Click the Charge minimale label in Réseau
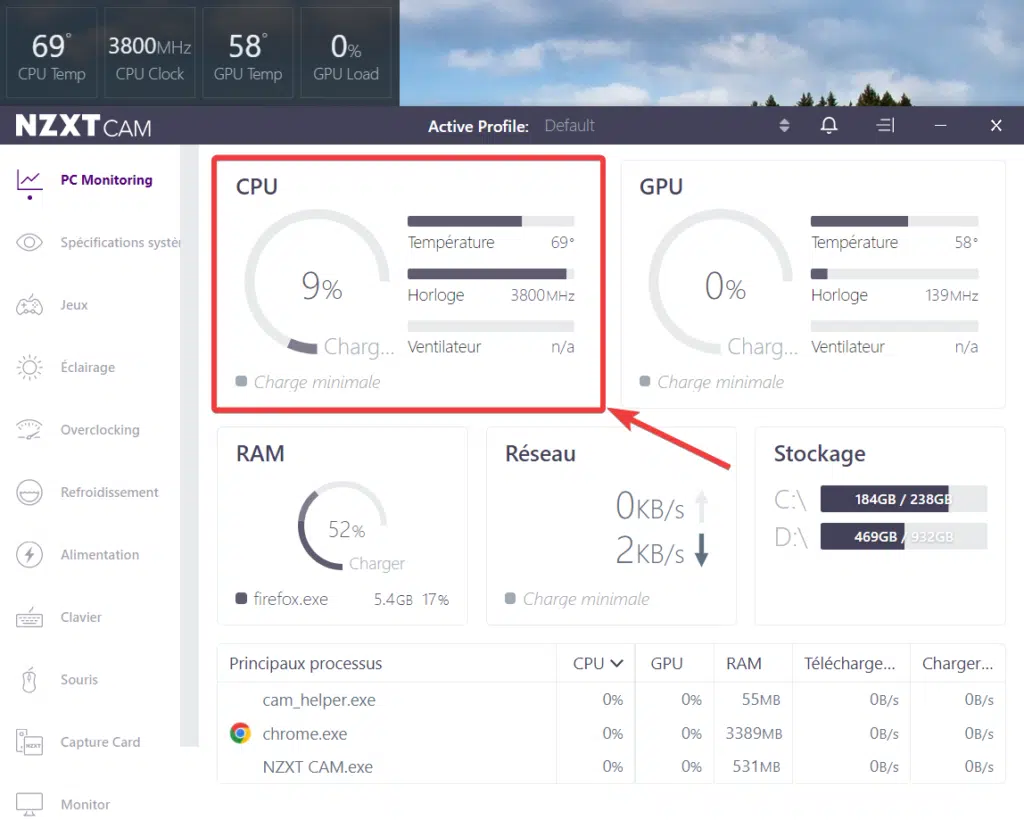The height and width of the screenshot is (820, 1024). click(x=586, y=599)
